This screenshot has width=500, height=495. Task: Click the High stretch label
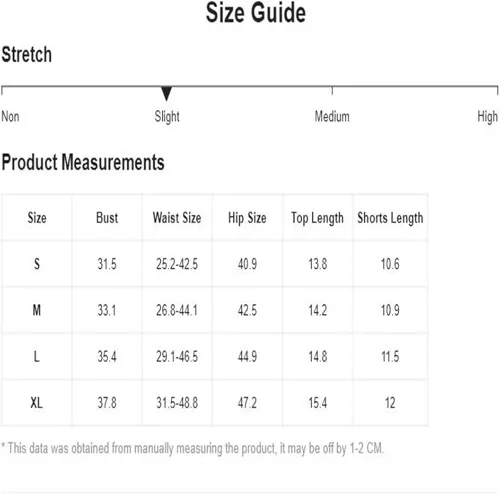tap(488, 117)
